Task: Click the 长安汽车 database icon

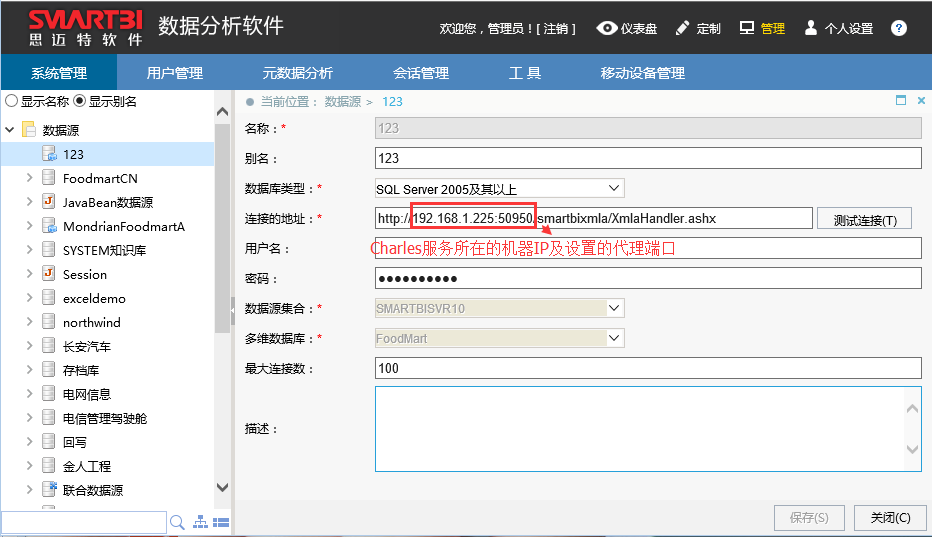Action: [49, 345]
